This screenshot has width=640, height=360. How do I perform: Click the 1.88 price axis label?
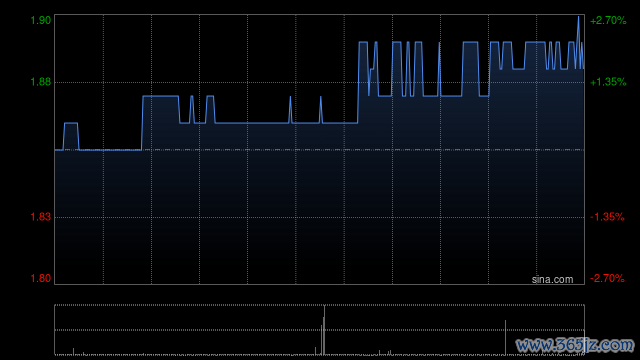tap(41, 82)
